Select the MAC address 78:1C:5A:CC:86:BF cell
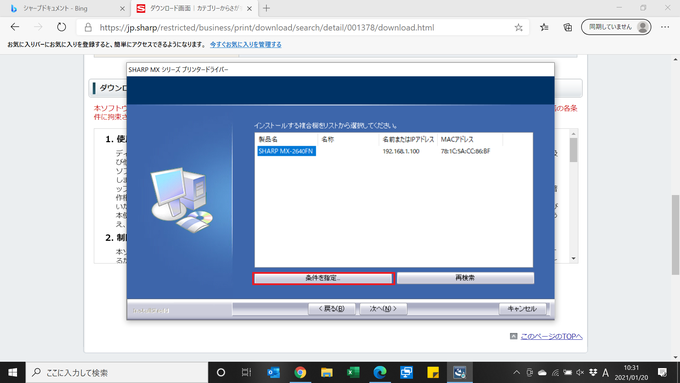680x383 pixels. click(465, 151)
